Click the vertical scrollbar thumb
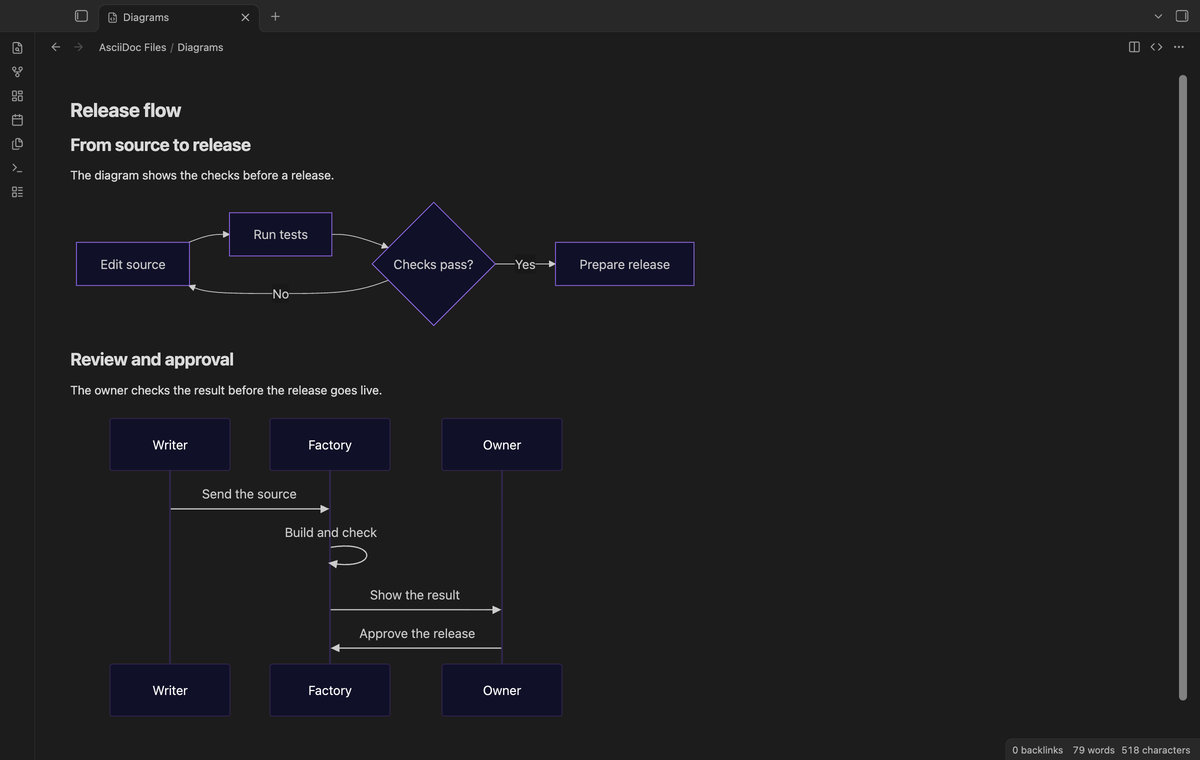1200x760 pixels. [1182, 388]
